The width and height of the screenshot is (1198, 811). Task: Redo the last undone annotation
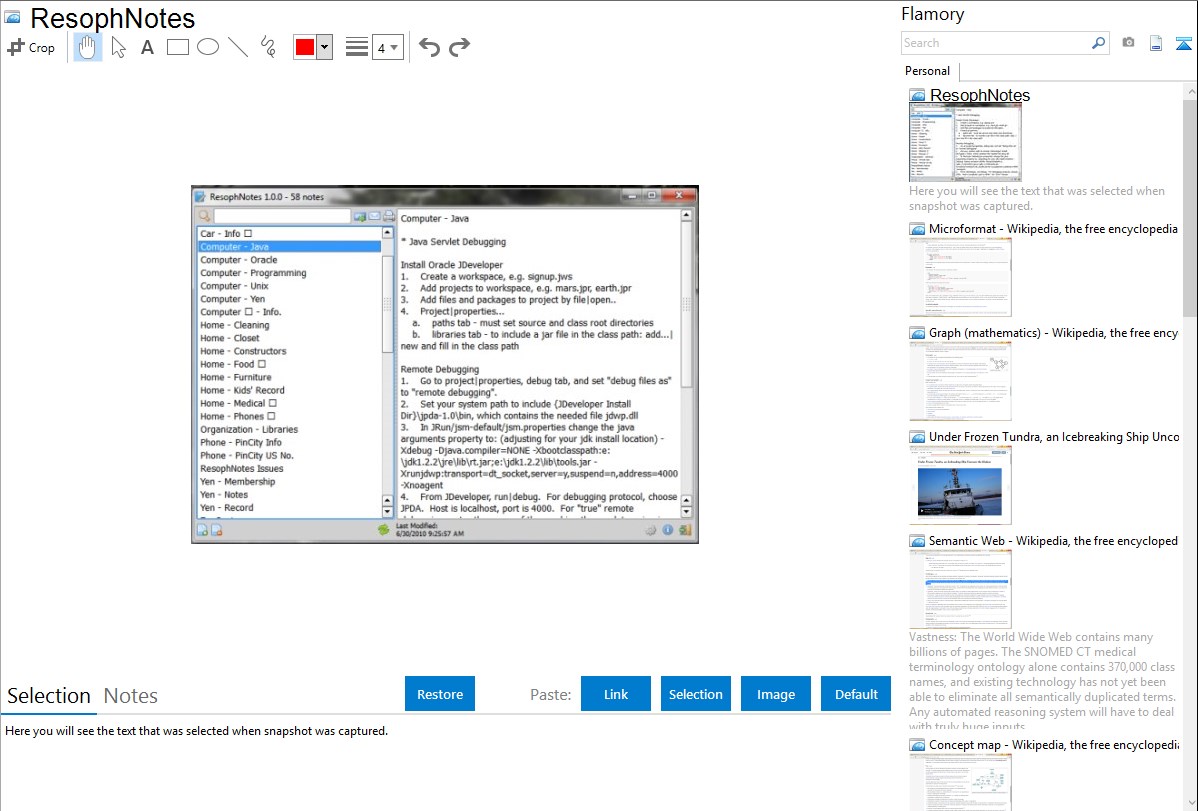click(459, 47)
